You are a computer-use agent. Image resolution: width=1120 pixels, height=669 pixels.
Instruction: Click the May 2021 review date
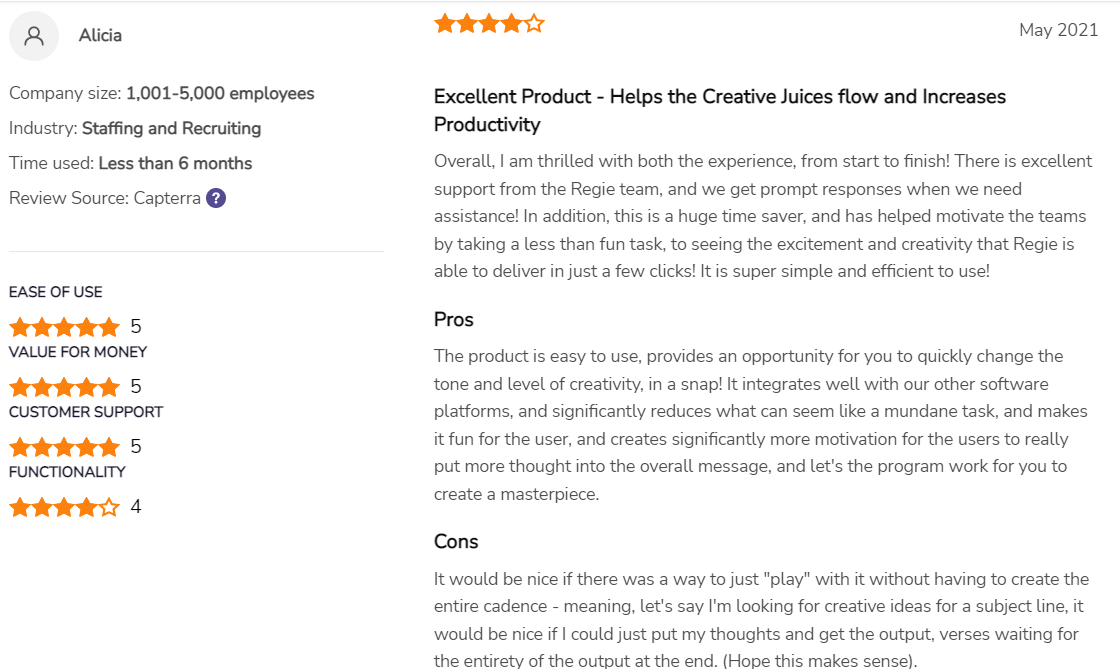1058,30
